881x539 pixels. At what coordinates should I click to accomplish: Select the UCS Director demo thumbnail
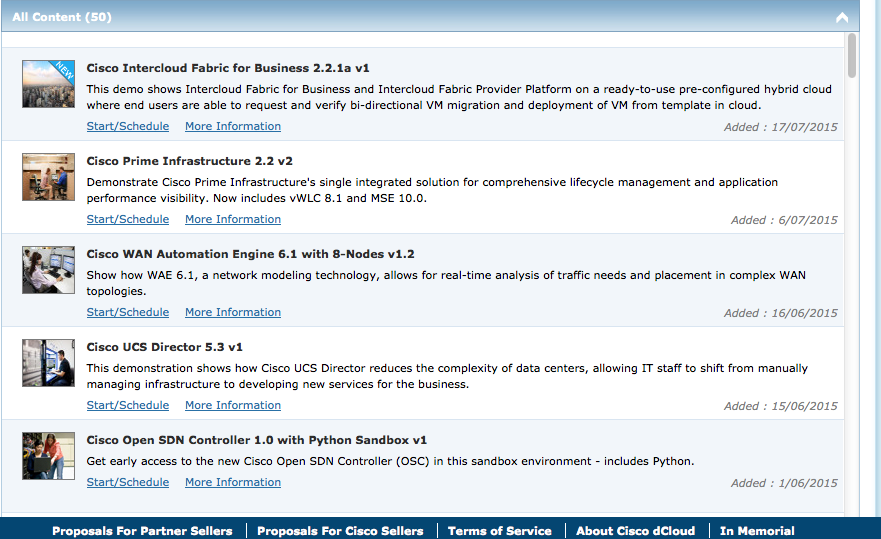click(x=48, y=363)
